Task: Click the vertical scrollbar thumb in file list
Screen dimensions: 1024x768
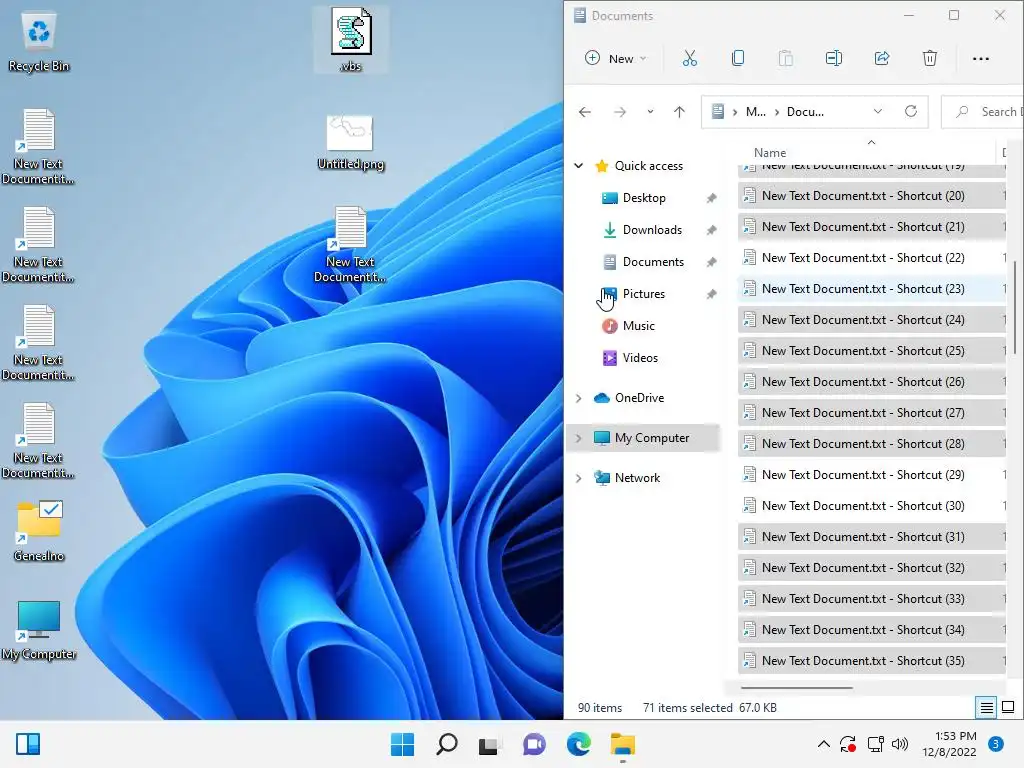Action: point(1014,307)
